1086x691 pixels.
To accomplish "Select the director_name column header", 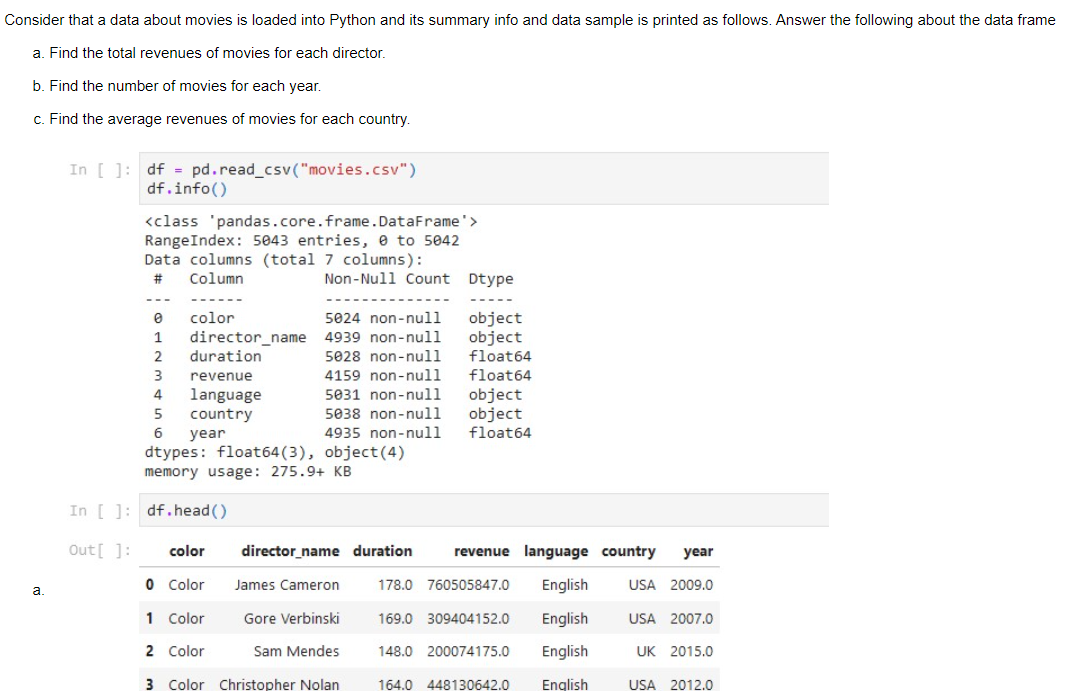I will 292,551.
